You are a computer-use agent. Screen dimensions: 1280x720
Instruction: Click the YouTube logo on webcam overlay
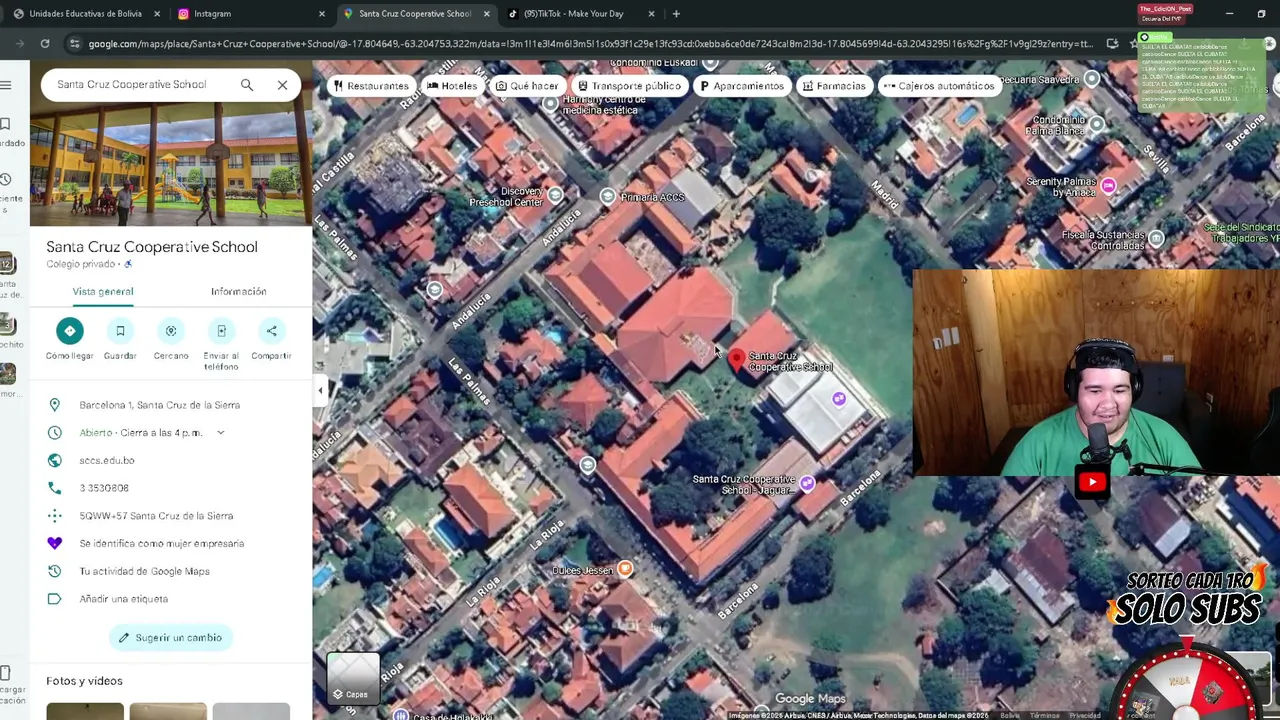(1092, 482)
